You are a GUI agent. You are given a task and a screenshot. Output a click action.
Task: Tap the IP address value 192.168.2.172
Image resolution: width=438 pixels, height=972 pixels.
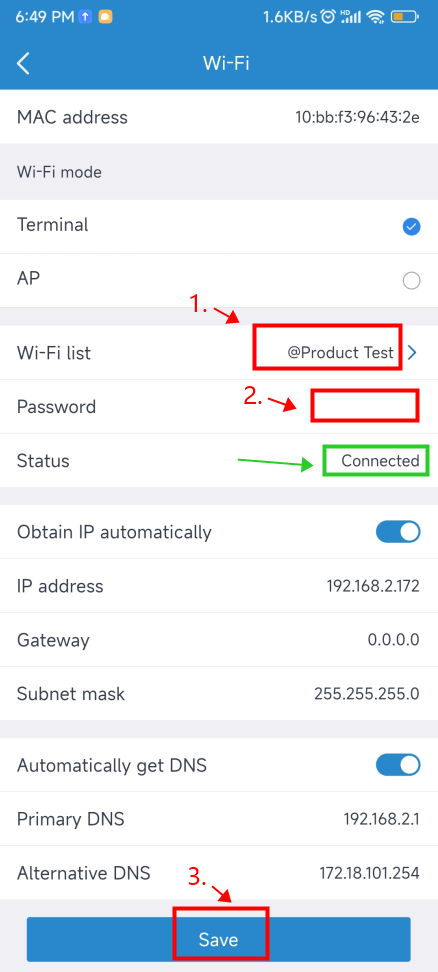pos(373,586)
